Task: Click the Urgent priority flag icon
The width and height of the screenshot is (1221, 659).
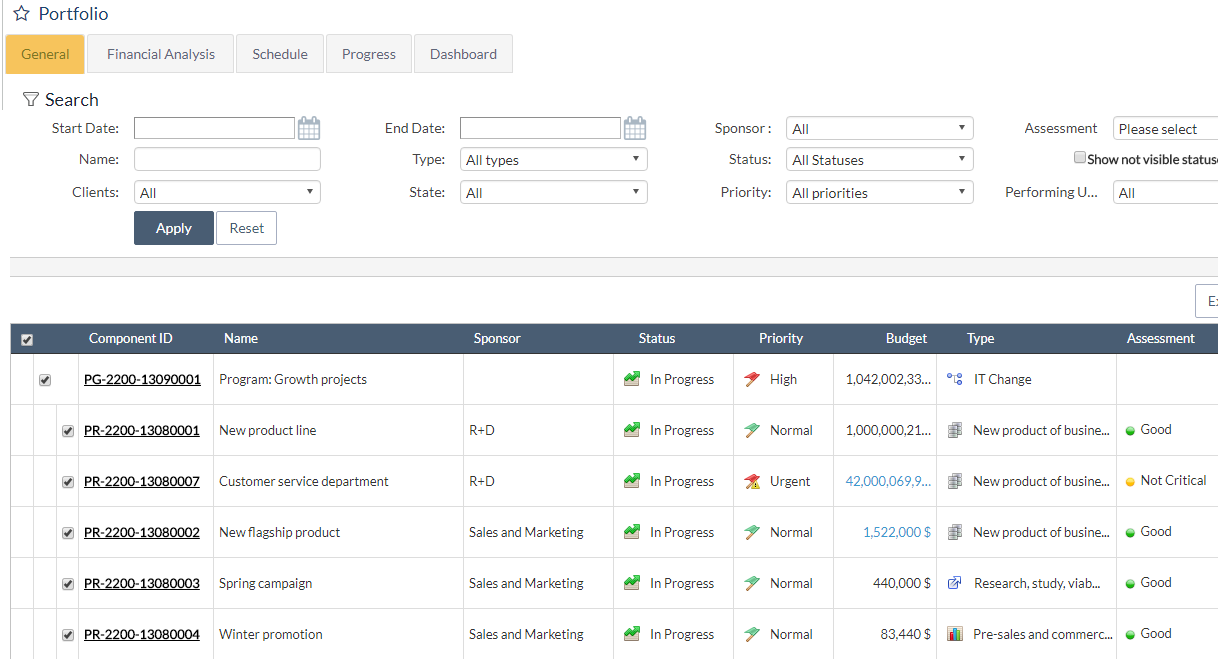Action: (753, 482)
